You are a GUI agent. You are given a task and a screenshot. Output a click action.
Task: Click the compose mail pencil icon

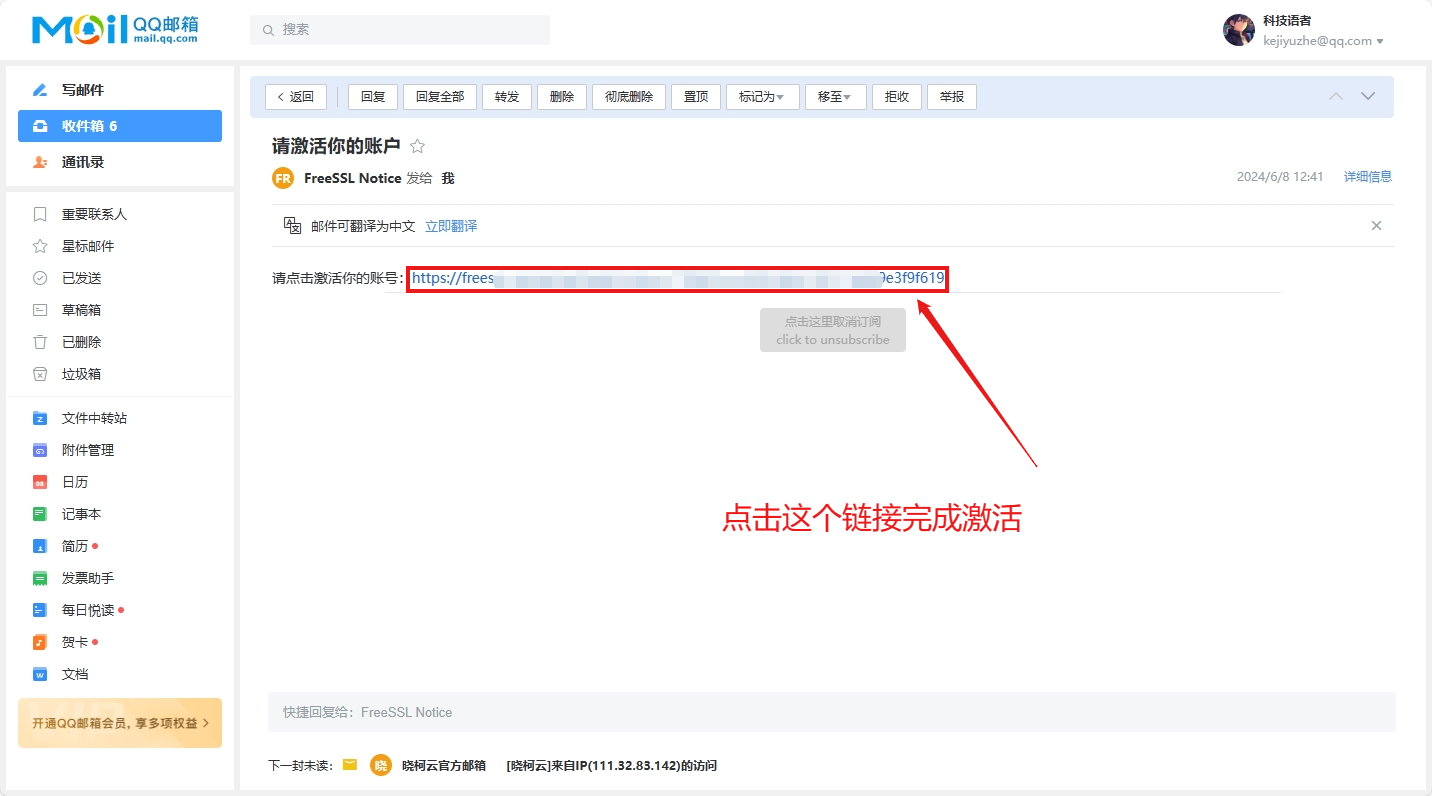pos(40,90)
